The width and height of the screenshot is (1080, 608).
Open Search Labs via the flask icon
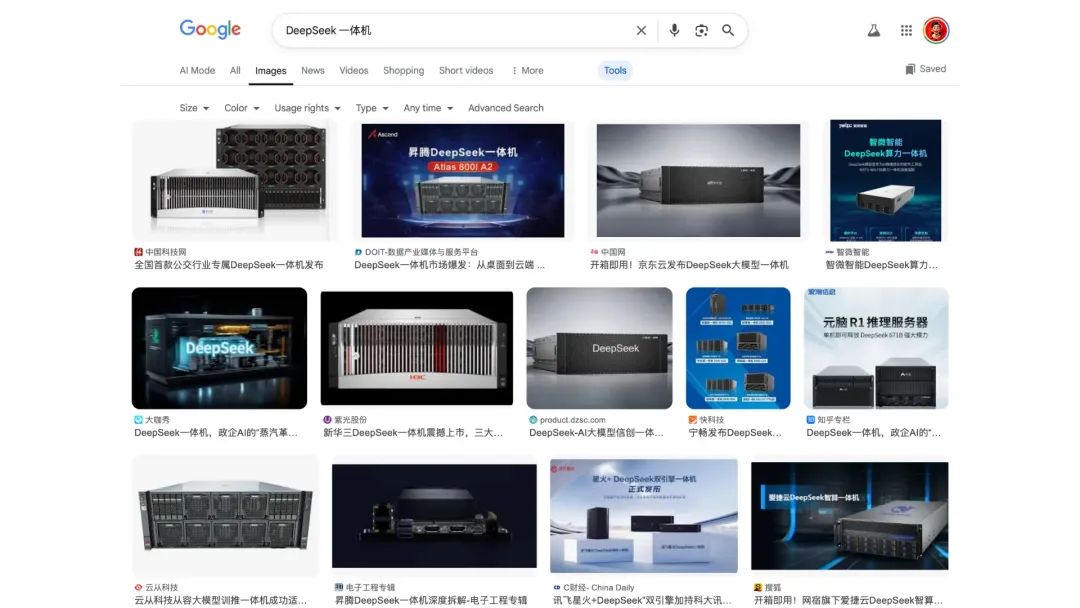(873, 30)
